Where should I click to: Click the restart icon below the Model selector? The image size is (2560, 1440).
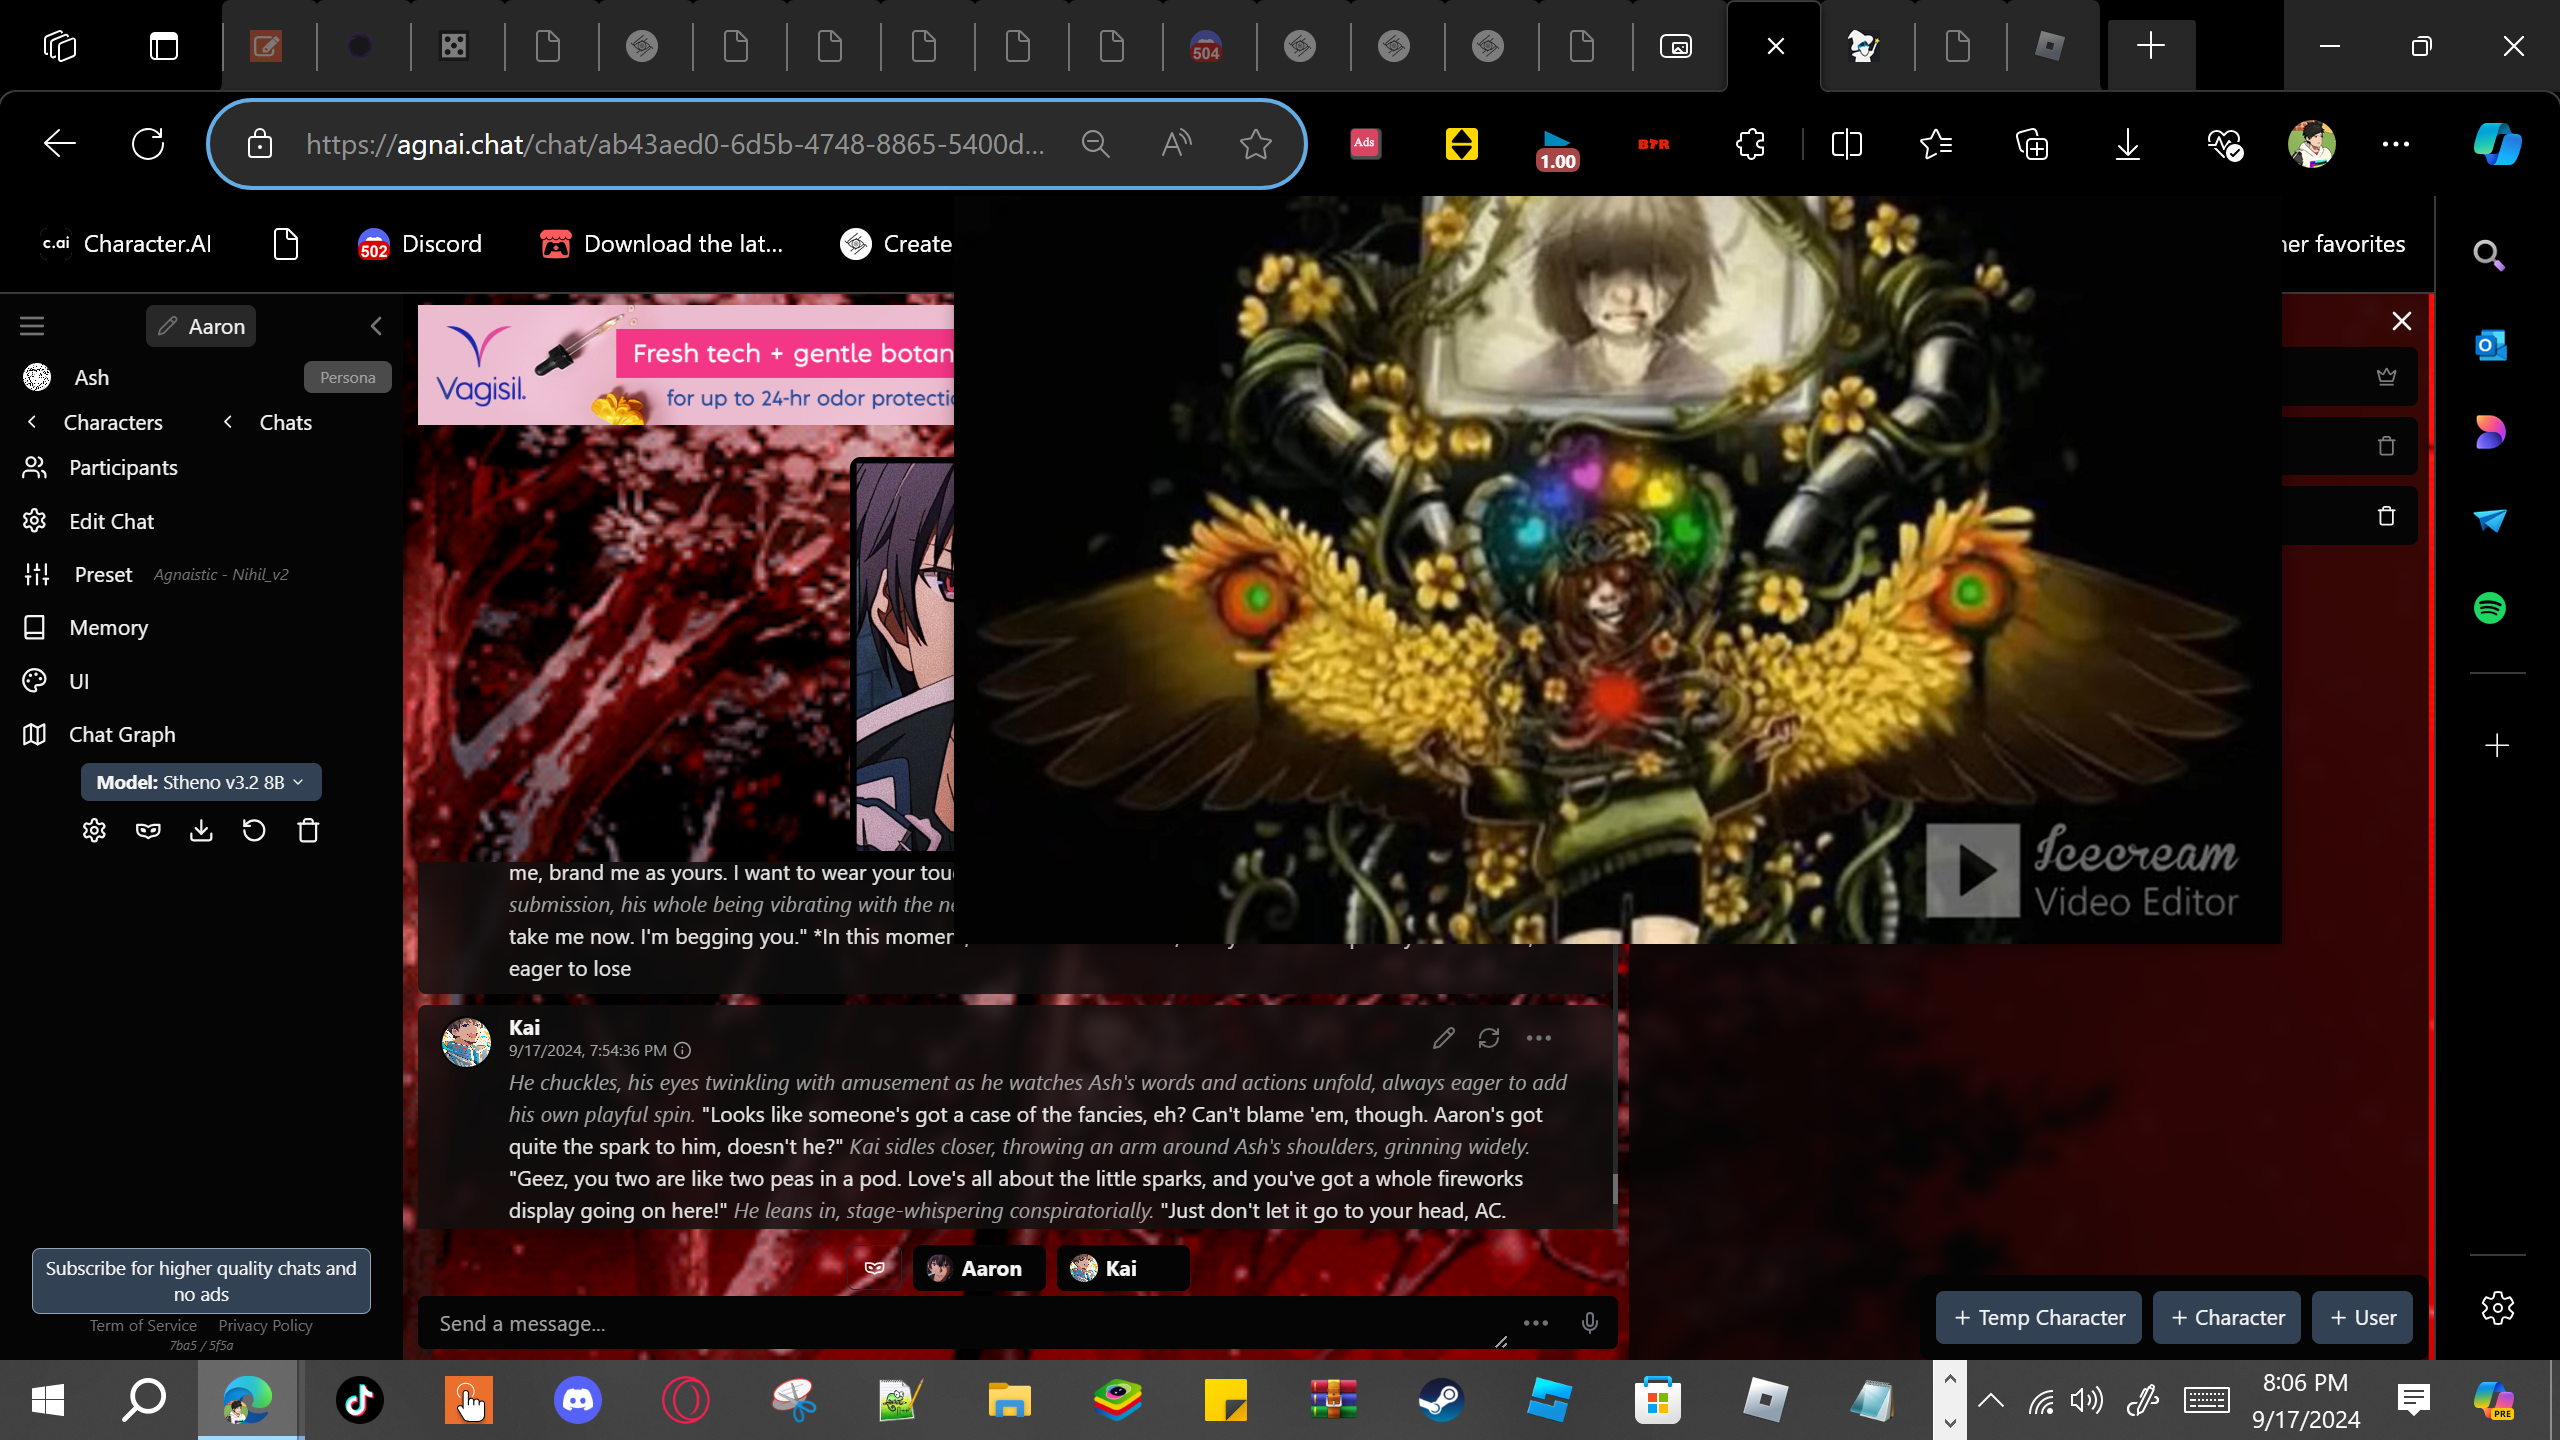(x=254, y=831)
